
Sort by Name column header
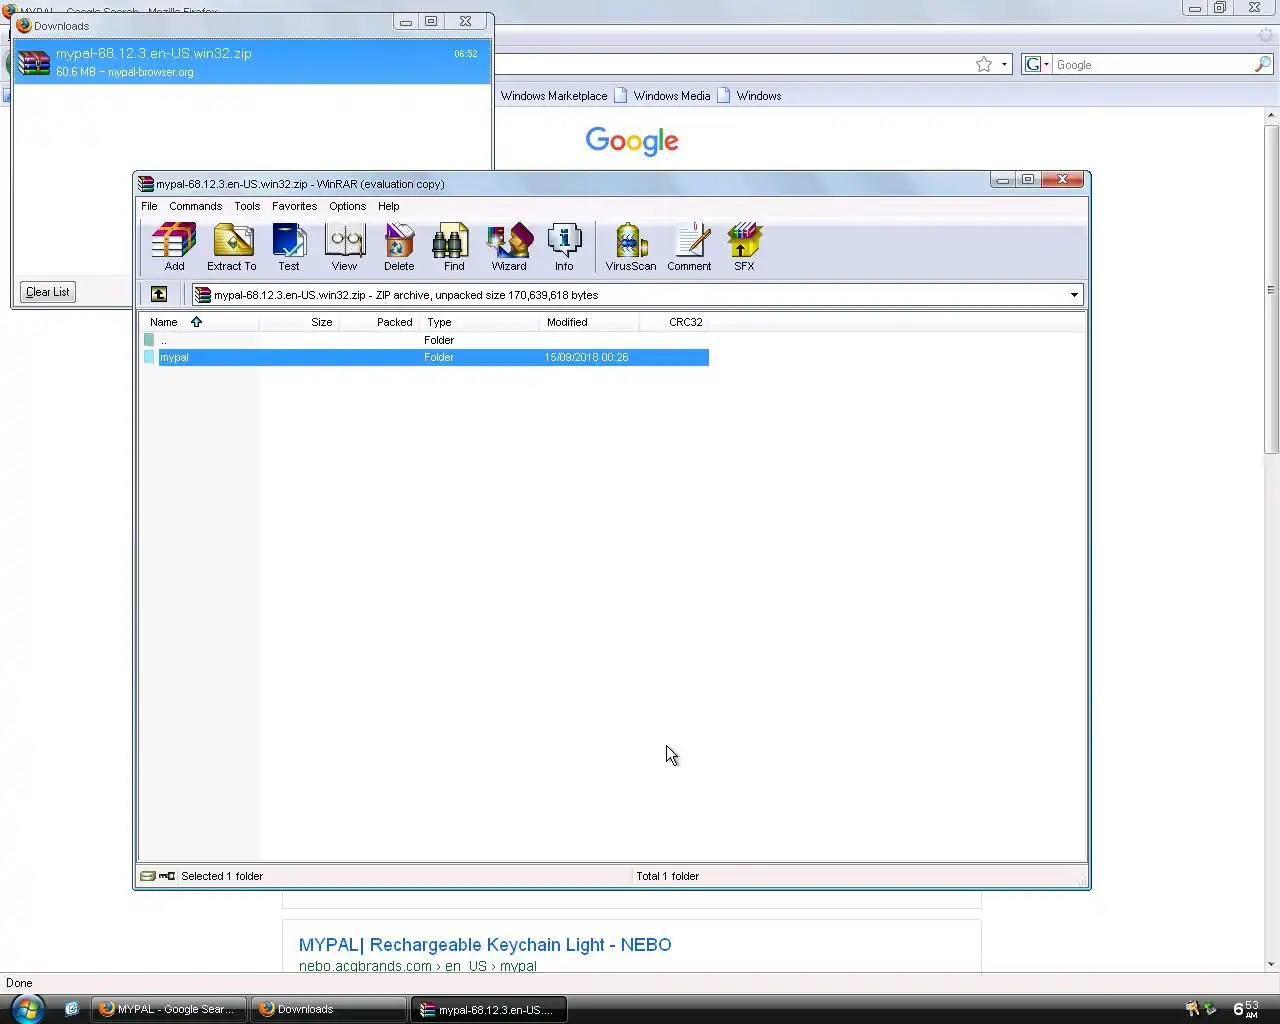[x=199, y=322]
